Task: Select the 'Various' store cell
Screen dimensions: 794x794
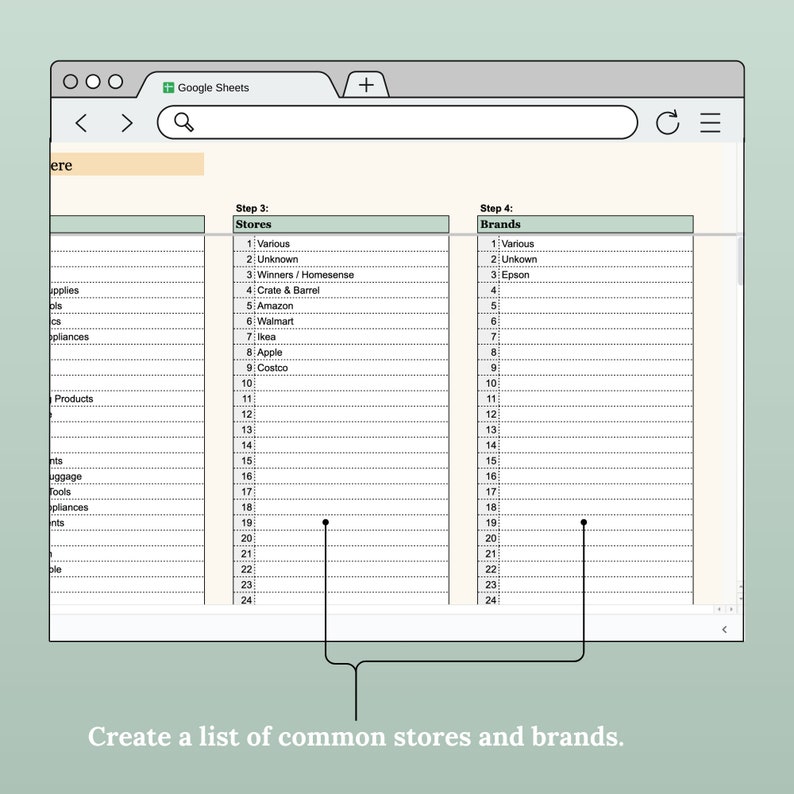Action: coord(351,244)
